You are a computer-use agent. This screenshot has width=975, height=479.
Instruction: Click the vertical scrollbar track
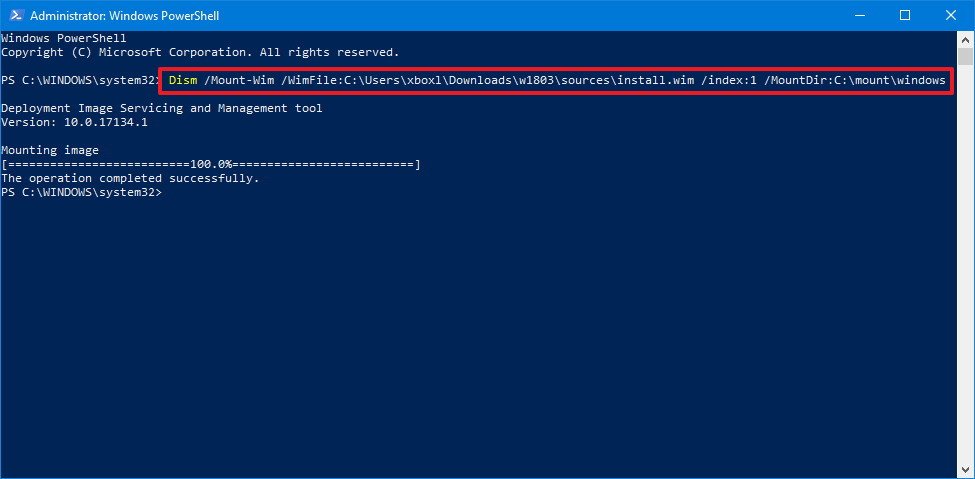pos(964,300)
